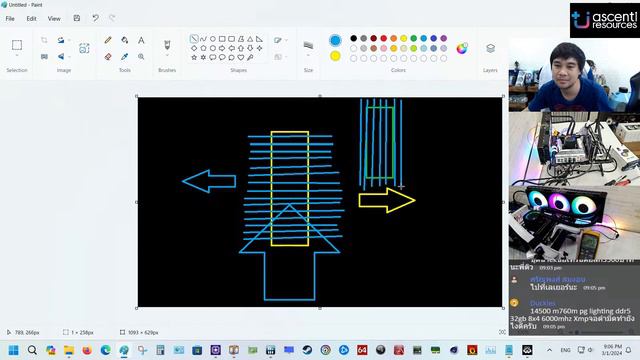Select the blue Color 1 circle
The image size is (640, 360).
tap(335, 40)
